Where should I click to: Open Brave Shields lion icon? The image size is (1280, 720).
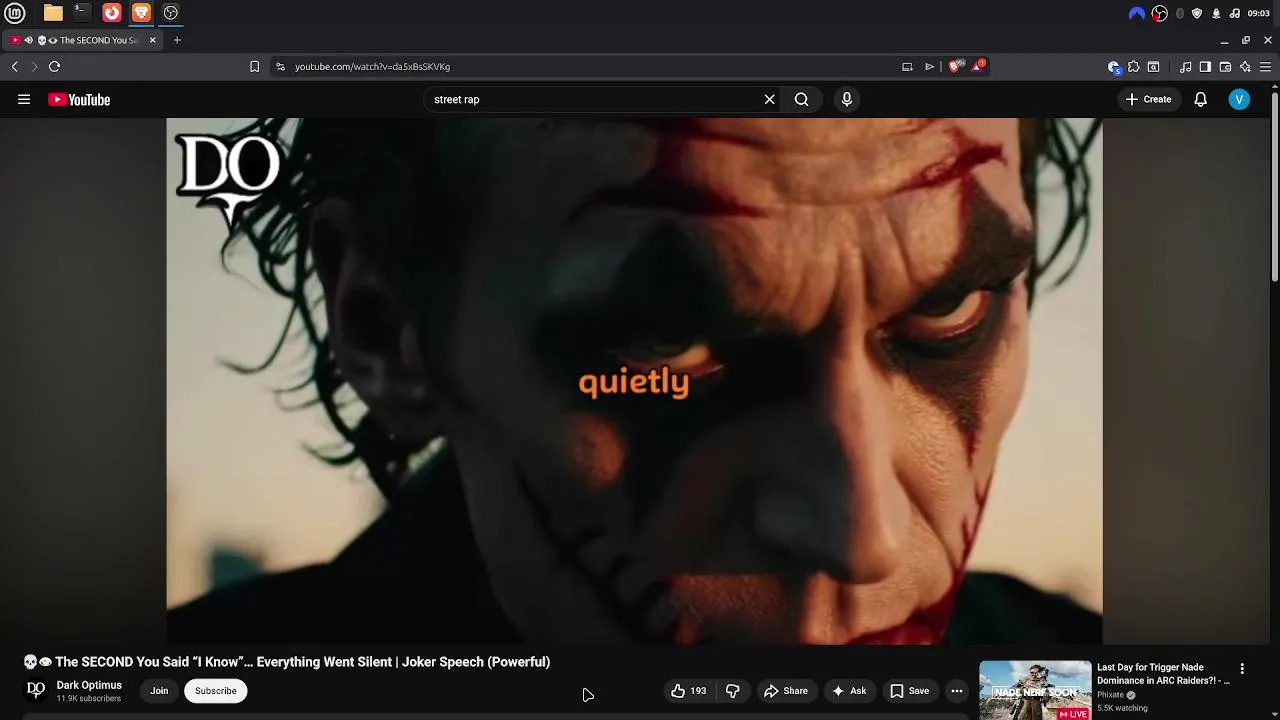point(956,66)
